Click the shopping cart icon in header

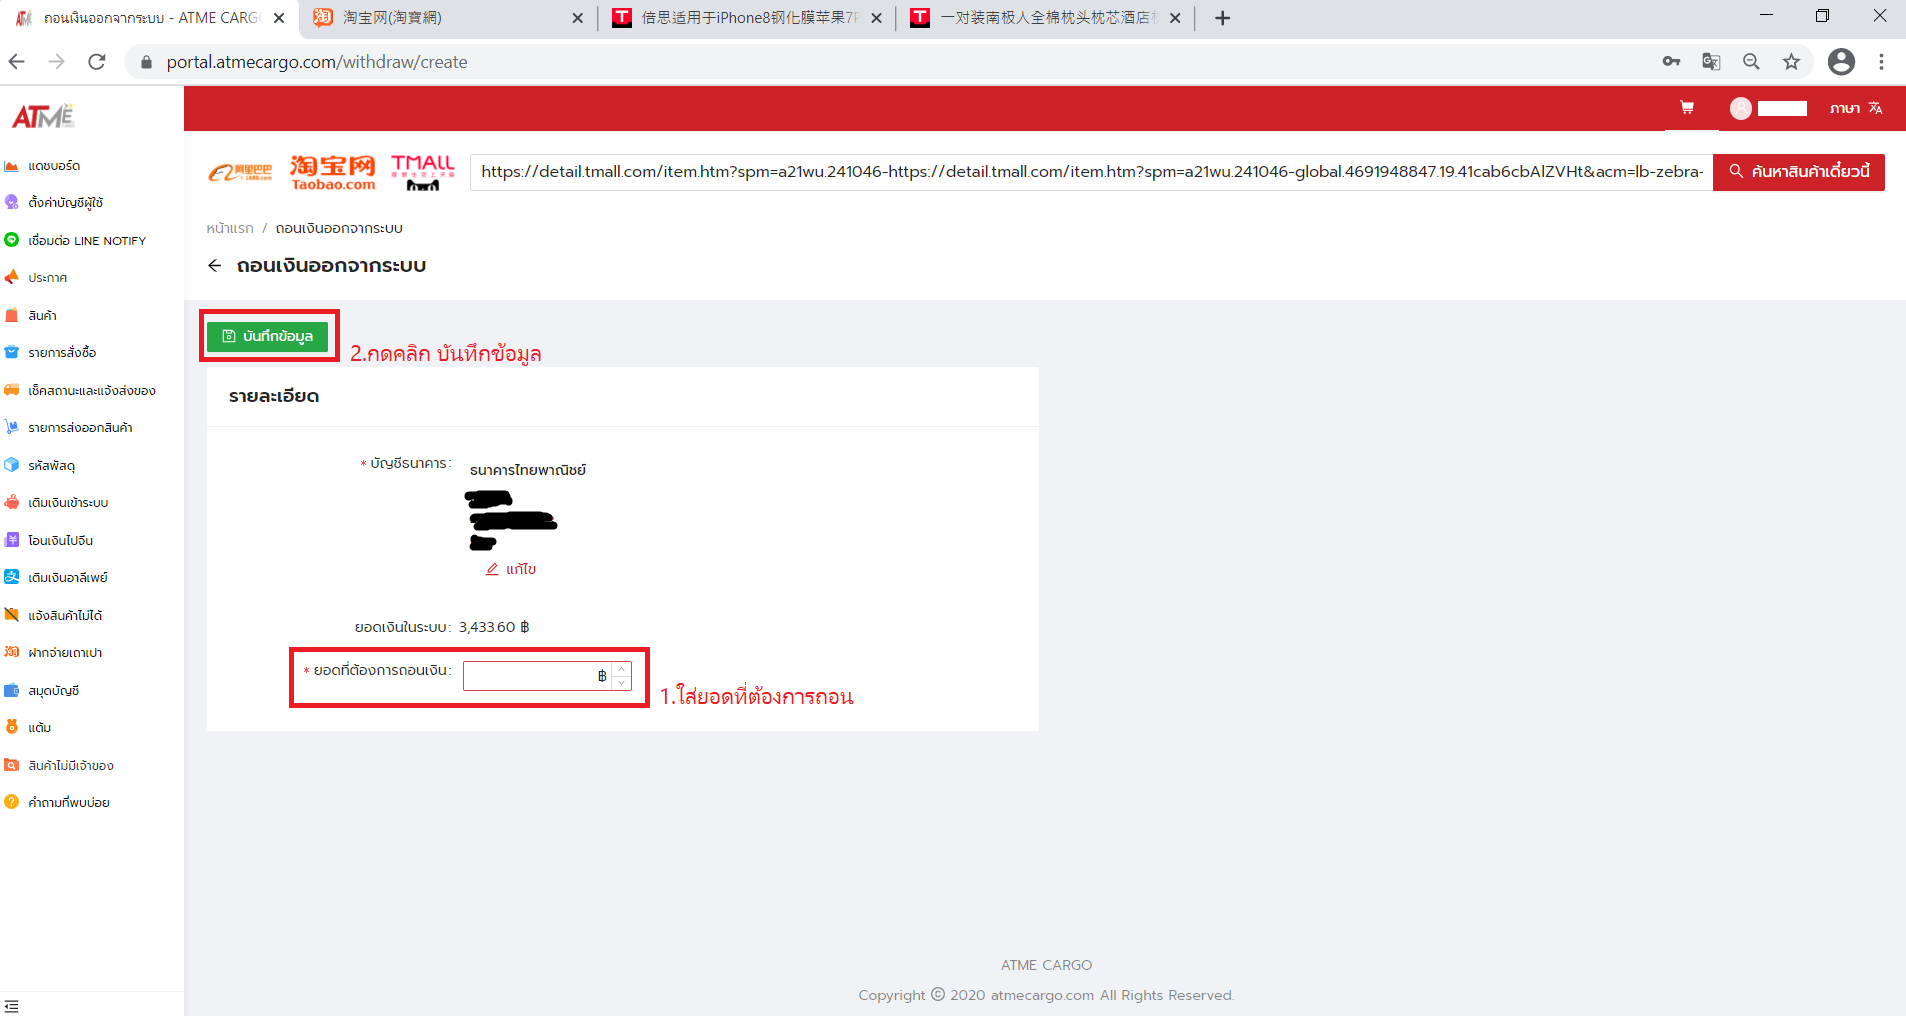pos(1686,108)
